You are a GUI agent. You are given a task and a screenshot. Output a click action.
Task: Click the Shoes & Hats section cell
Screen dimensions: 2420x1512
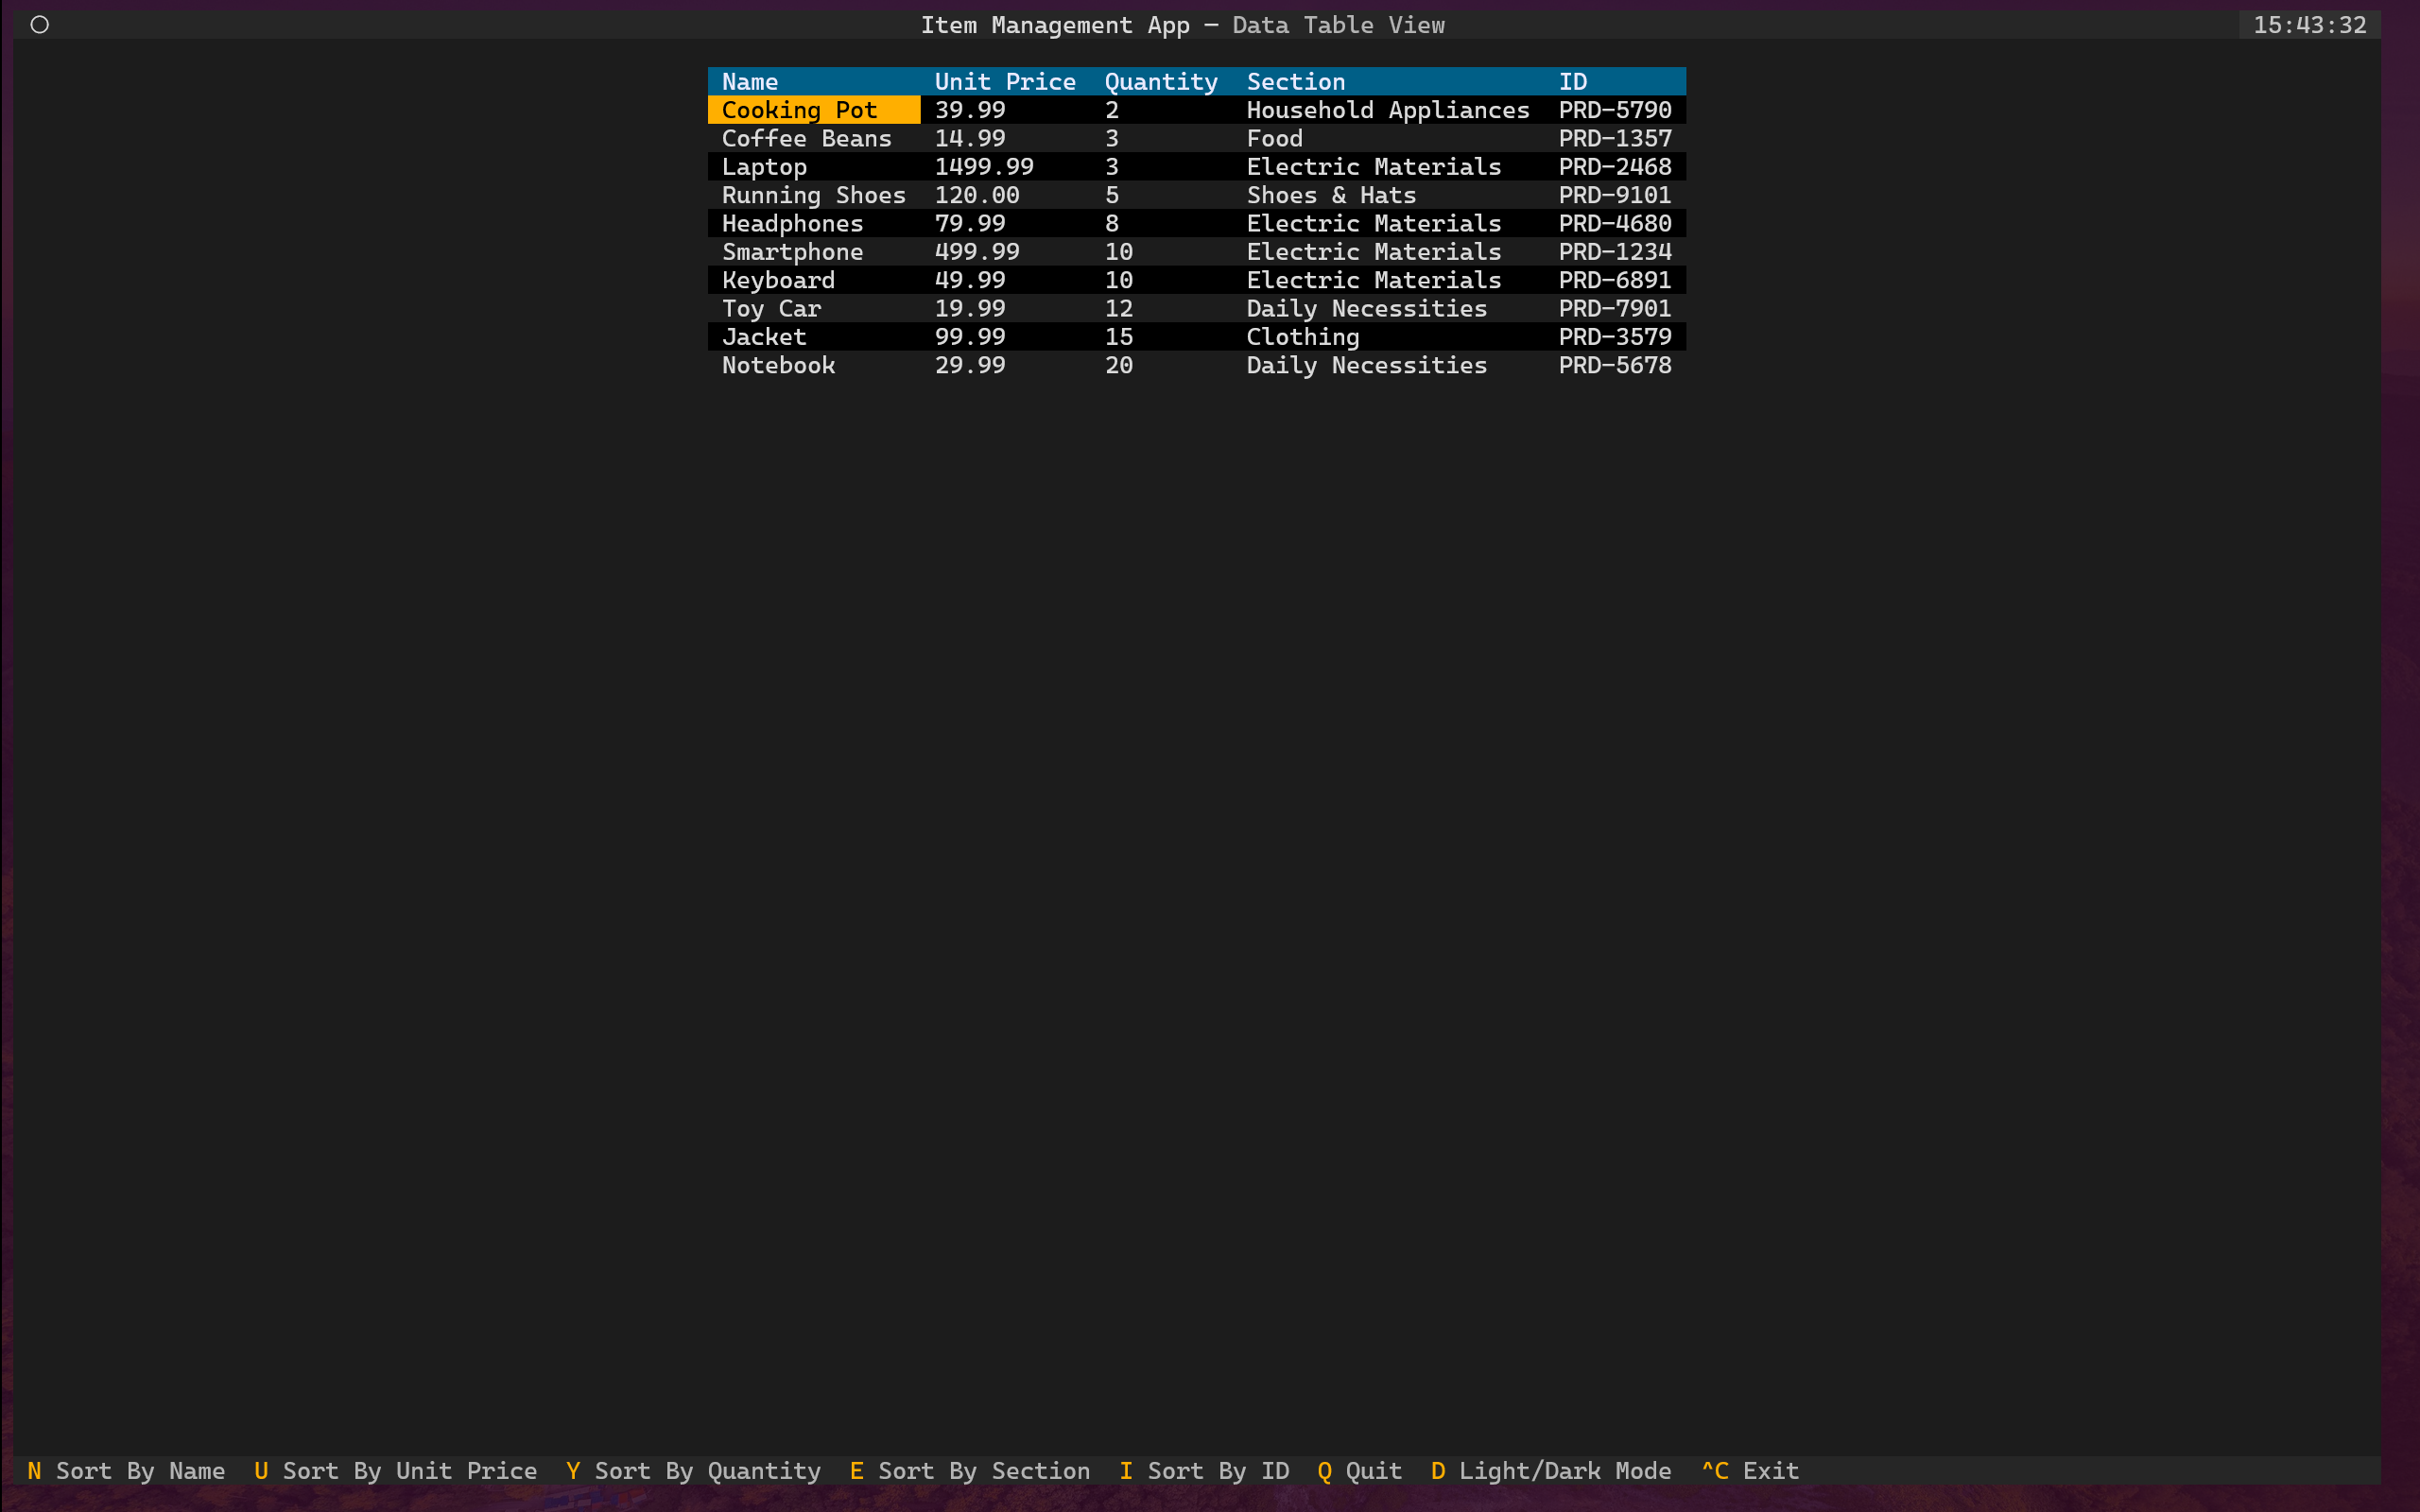click(x=1389, y=195)
